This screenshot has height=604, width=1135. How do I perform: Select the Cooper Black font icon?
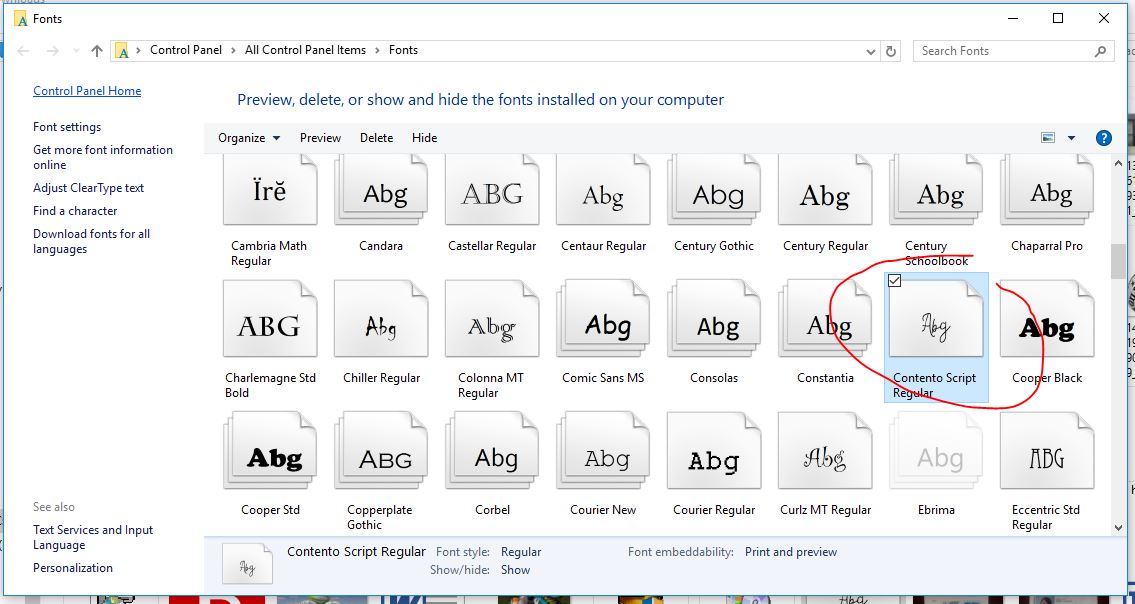[x=1047, y=319]
